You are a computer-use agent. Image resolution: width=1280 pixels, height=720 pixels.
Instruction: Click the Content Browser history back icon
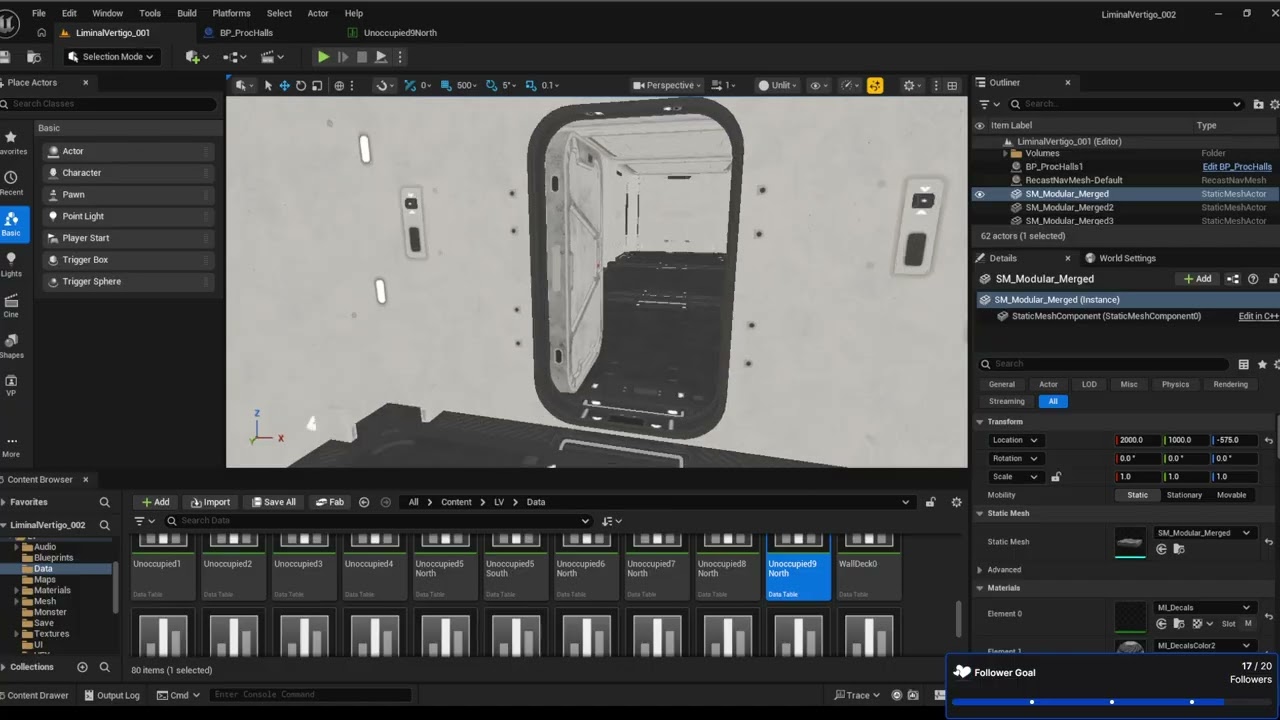click(x=364, y=502)
